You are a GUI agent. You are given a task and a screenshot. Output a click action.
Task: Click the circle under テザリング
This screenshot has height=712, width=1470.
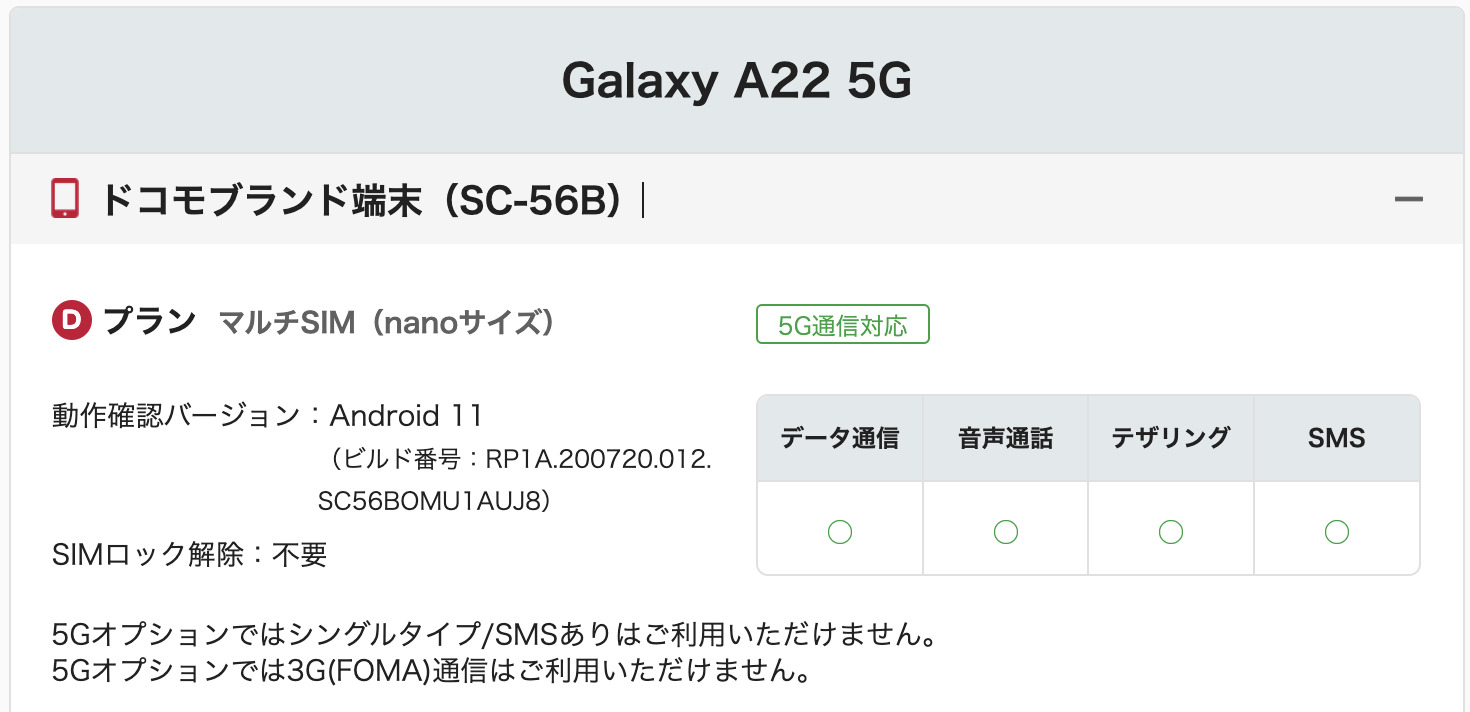pos(1170,532)
